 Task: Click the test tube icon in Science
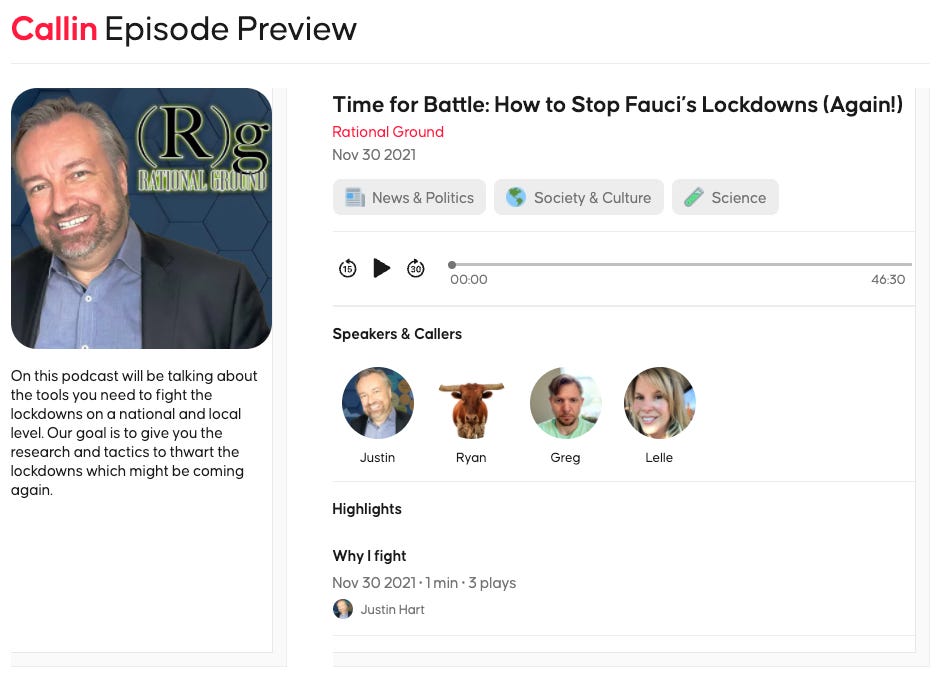pyautogui.click(x=693, y=197)
